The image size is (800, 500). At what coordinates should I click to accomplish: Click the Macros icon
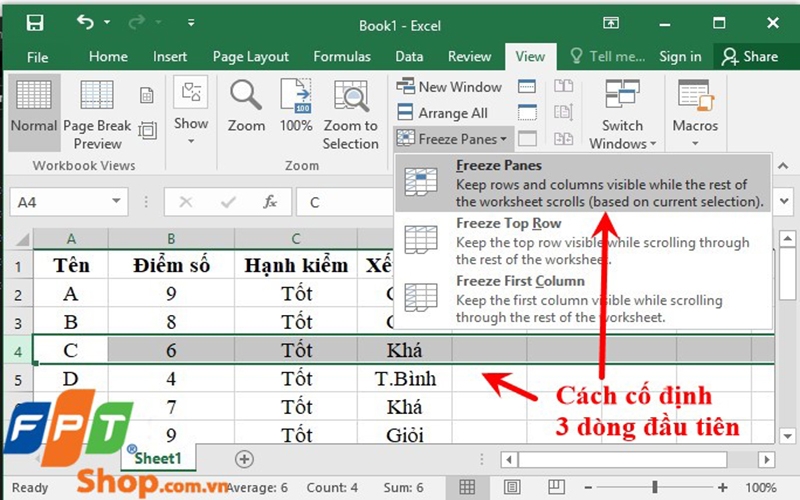[x=695, y=96]
